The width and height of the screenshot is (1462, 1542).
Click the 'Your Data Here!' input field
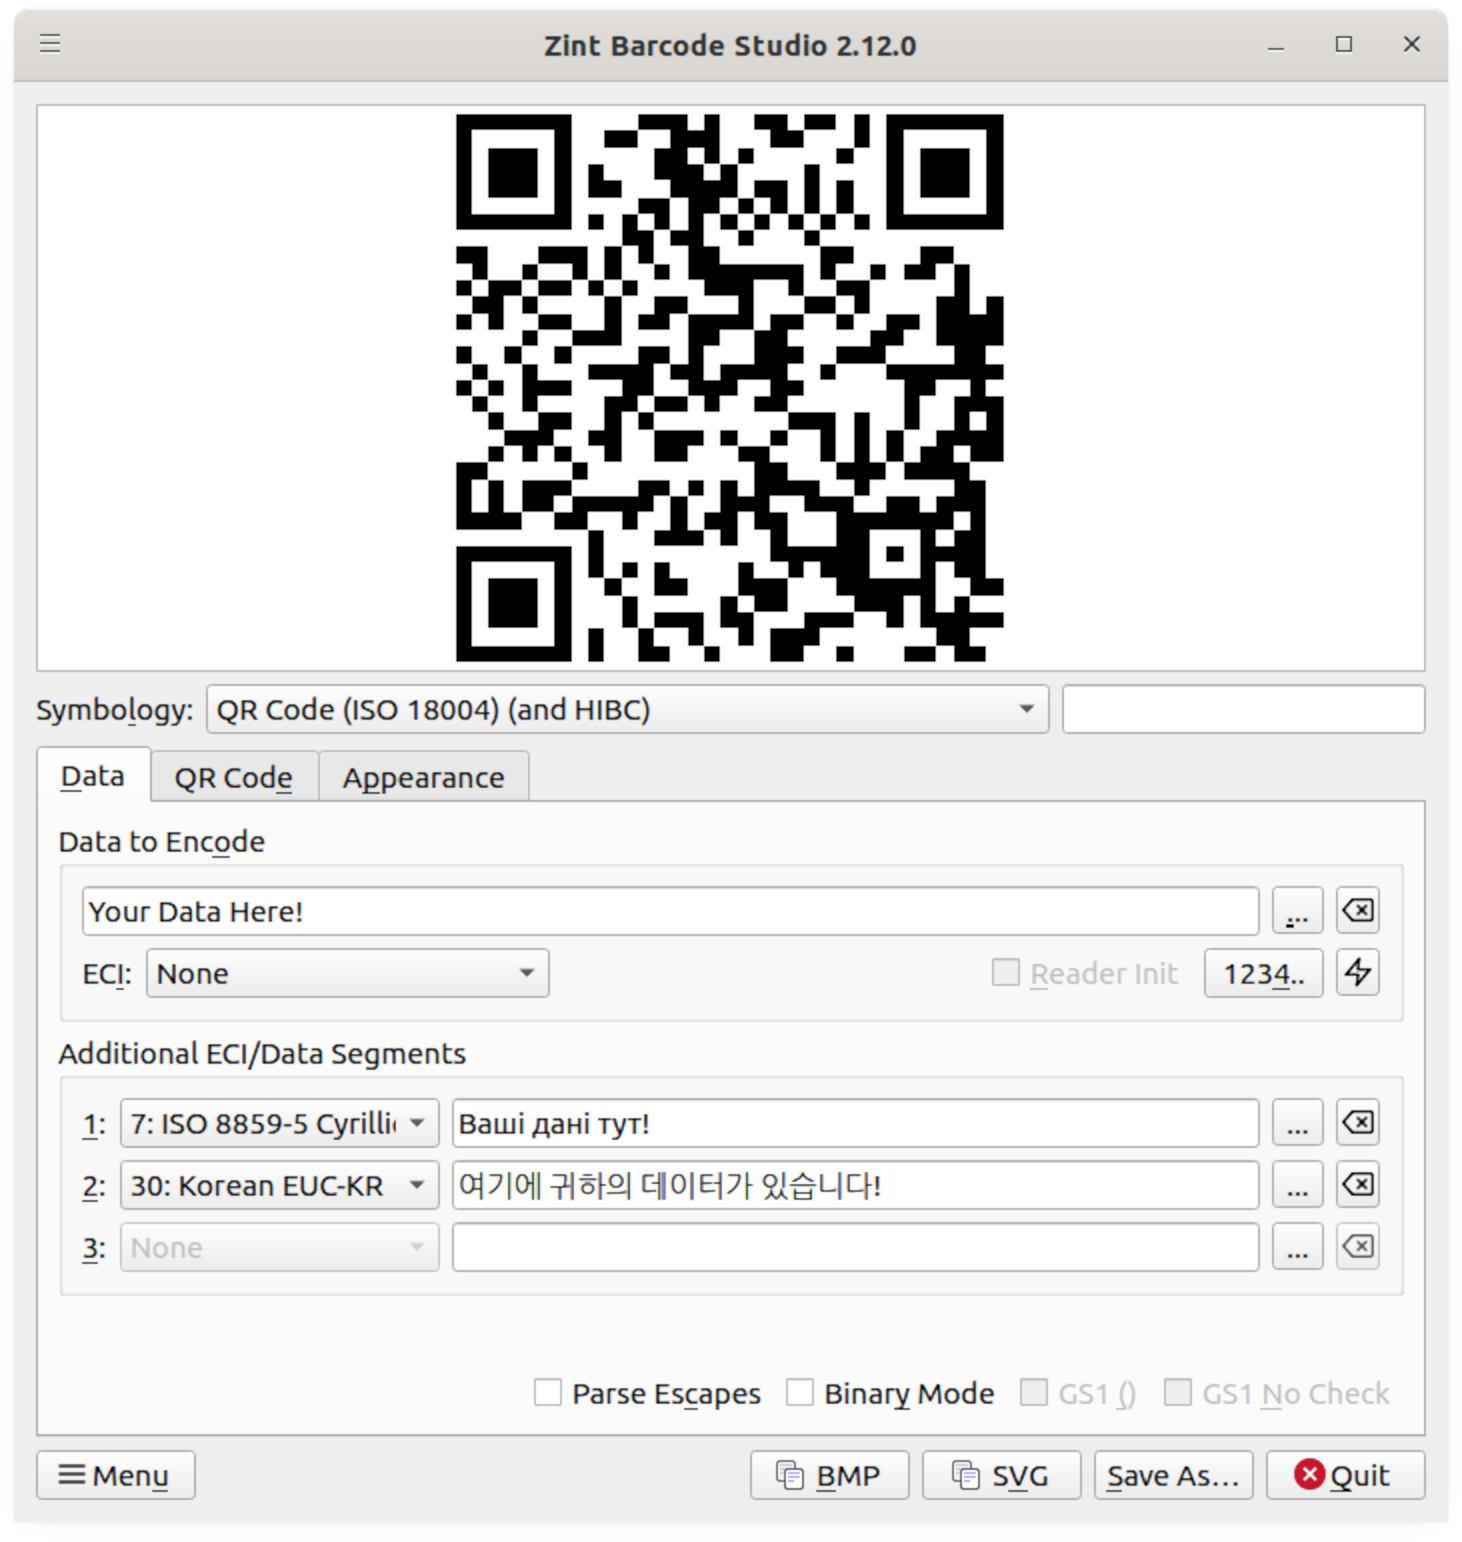[x=669, y=911]
